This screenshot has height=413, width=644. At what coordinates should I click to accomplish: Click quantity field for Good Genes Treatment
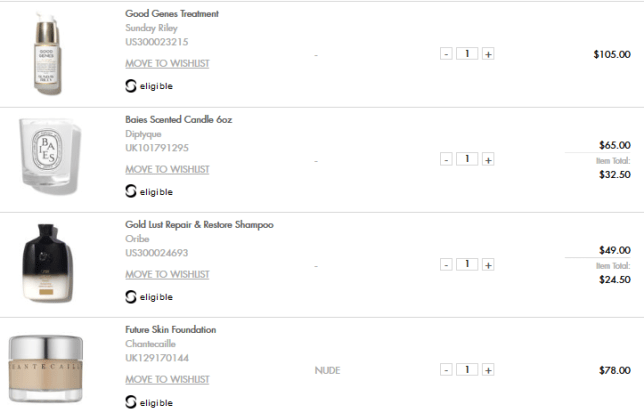click(x=467, y=54)
